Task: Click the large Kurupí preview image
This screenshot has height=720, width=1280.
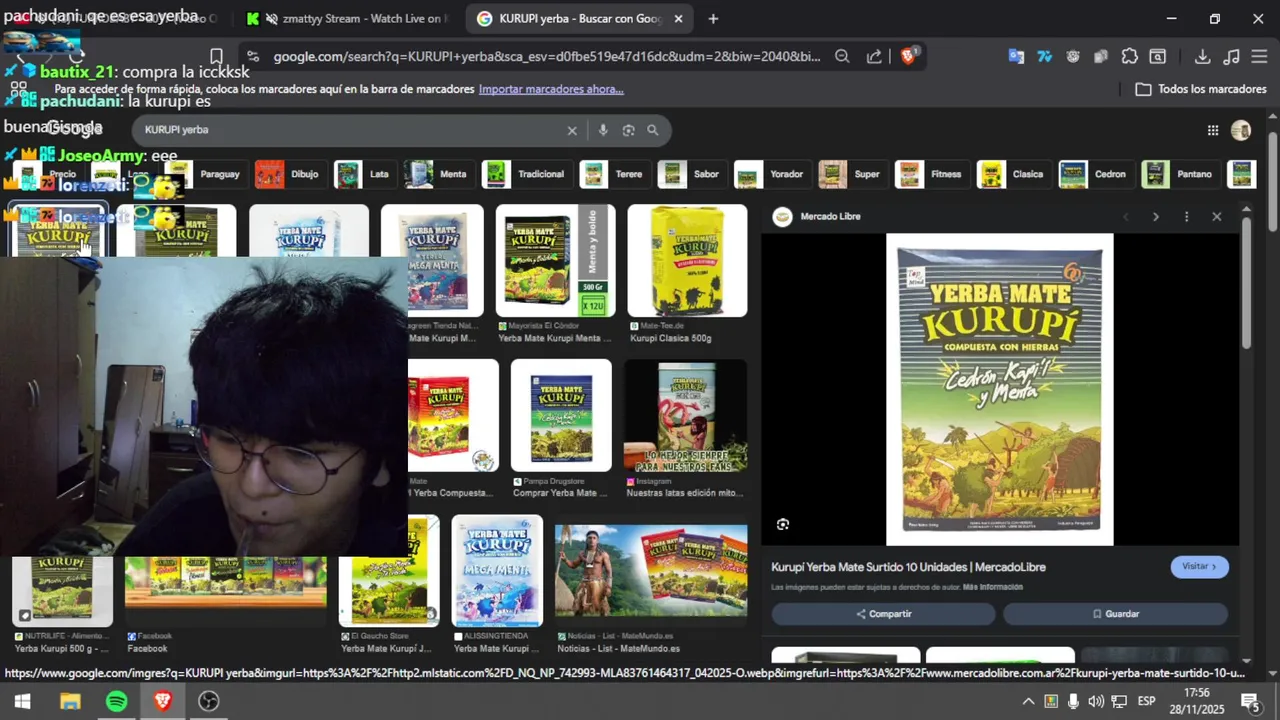Action: pyautogui.click(x=1000, y=390)
